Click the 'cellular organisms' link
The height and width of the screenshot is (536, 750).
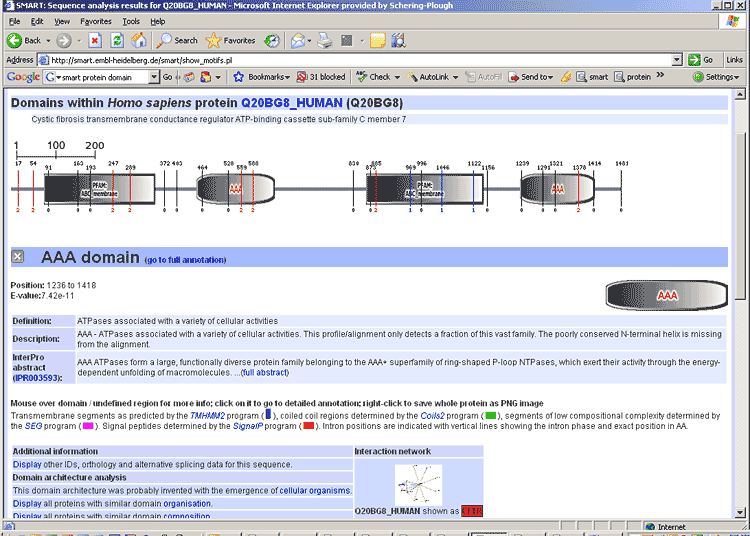point(315,491)
